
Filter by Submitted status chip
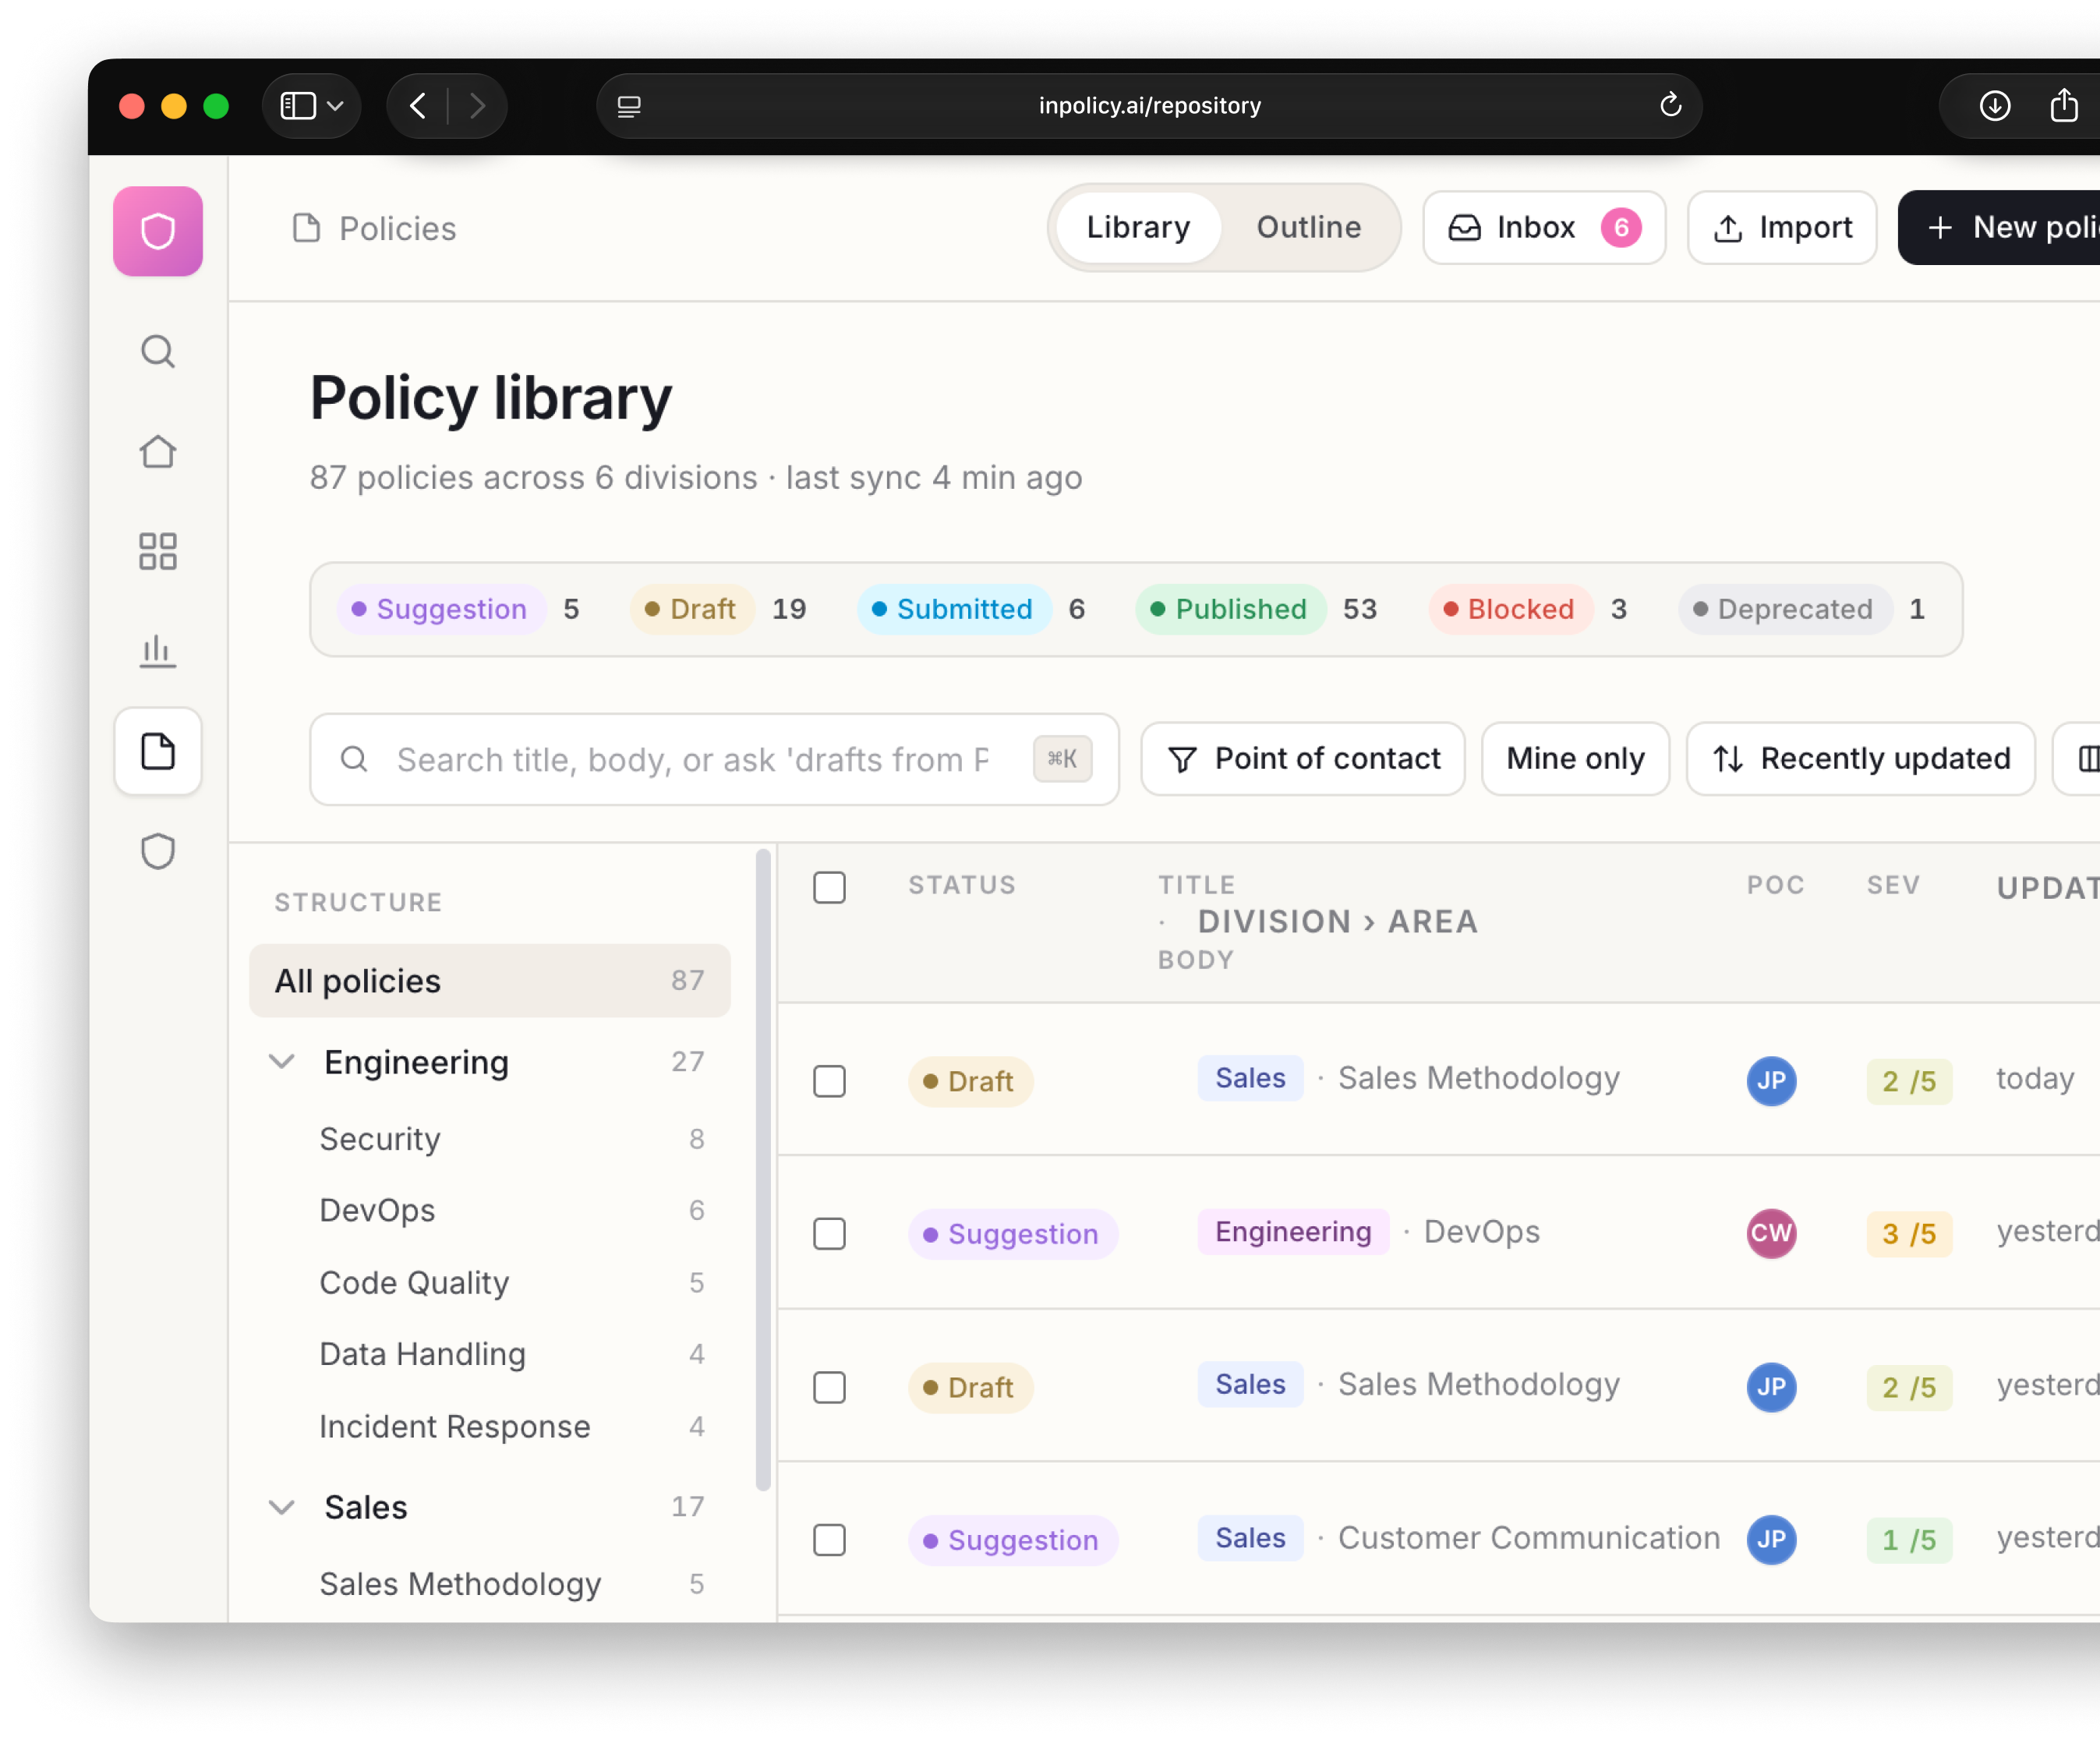(953, 609)
